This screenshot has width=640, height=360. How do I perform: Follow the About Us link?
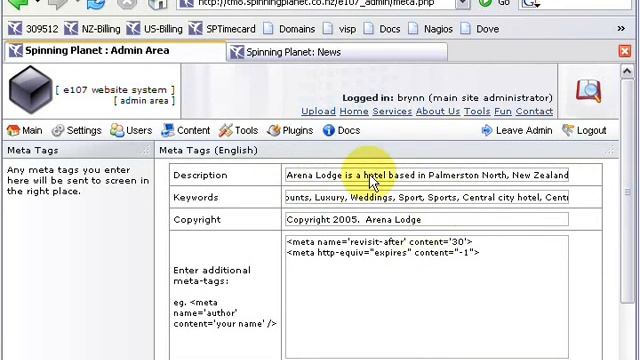click(x=438, y=111)
